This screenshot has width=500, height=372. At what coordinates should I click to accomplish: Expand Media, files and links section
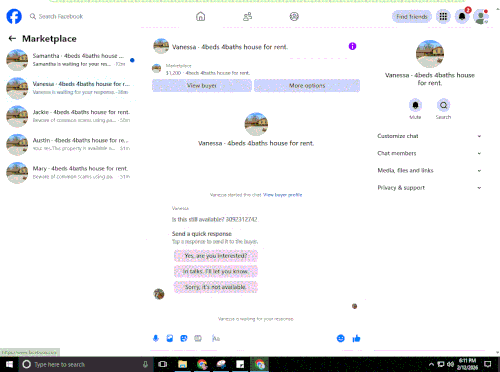point(429,171)
